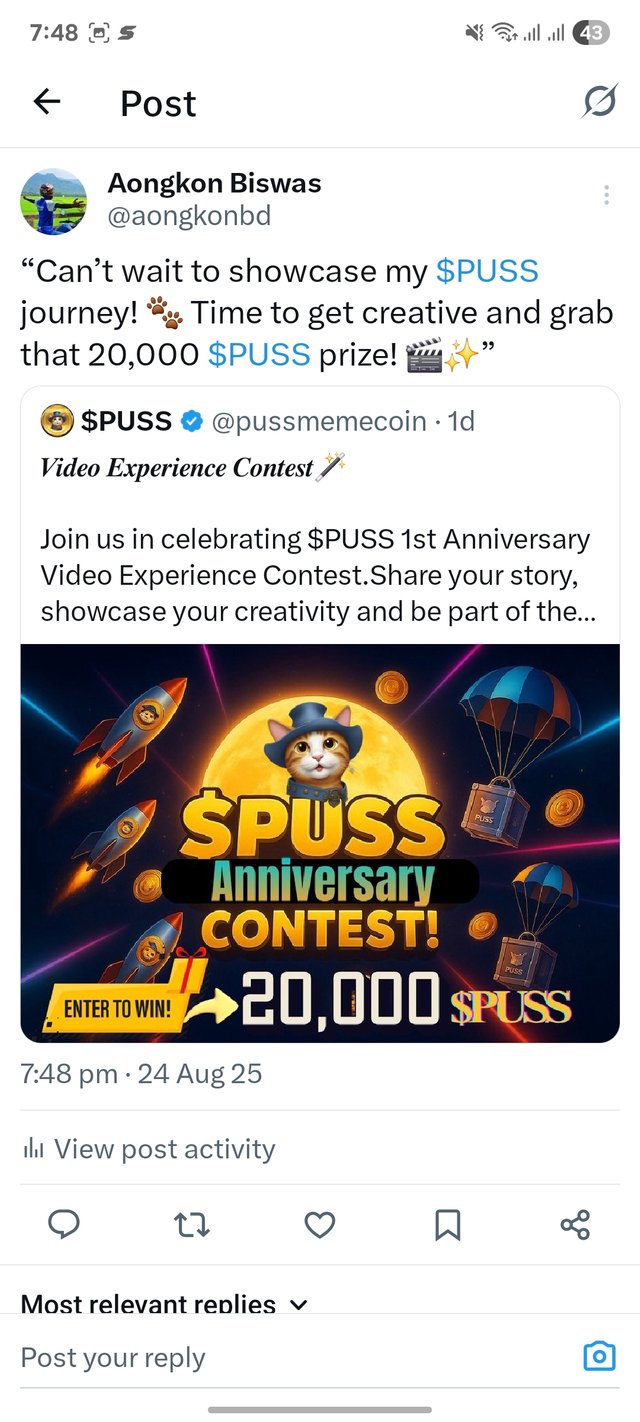Tap the $PUSS quoted account avatar
640x1422 pixels.
point(55,422)
